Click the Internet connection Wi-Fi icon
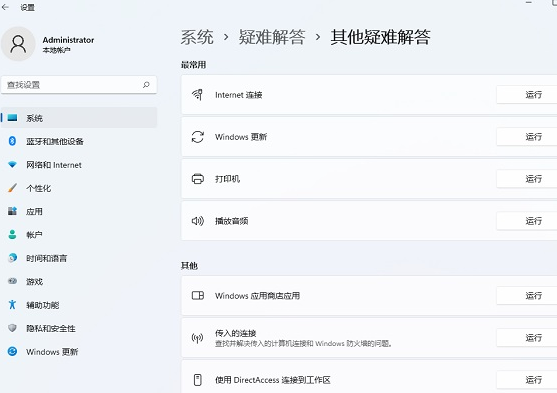The height and width of the screenshot is (393, 557). [198, 95]
